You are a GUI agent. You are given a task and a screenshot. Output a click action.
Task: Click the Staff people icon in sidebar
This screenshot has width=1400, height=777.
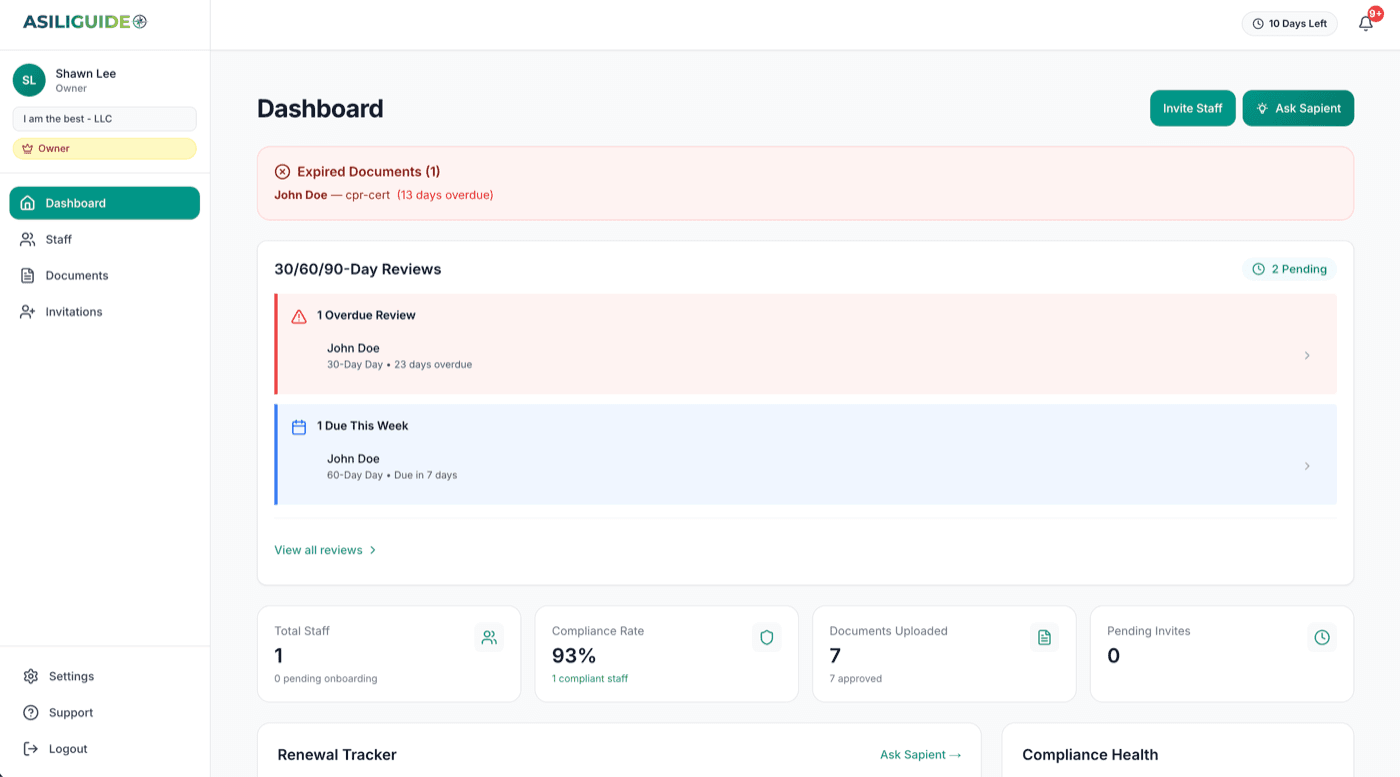27,239
